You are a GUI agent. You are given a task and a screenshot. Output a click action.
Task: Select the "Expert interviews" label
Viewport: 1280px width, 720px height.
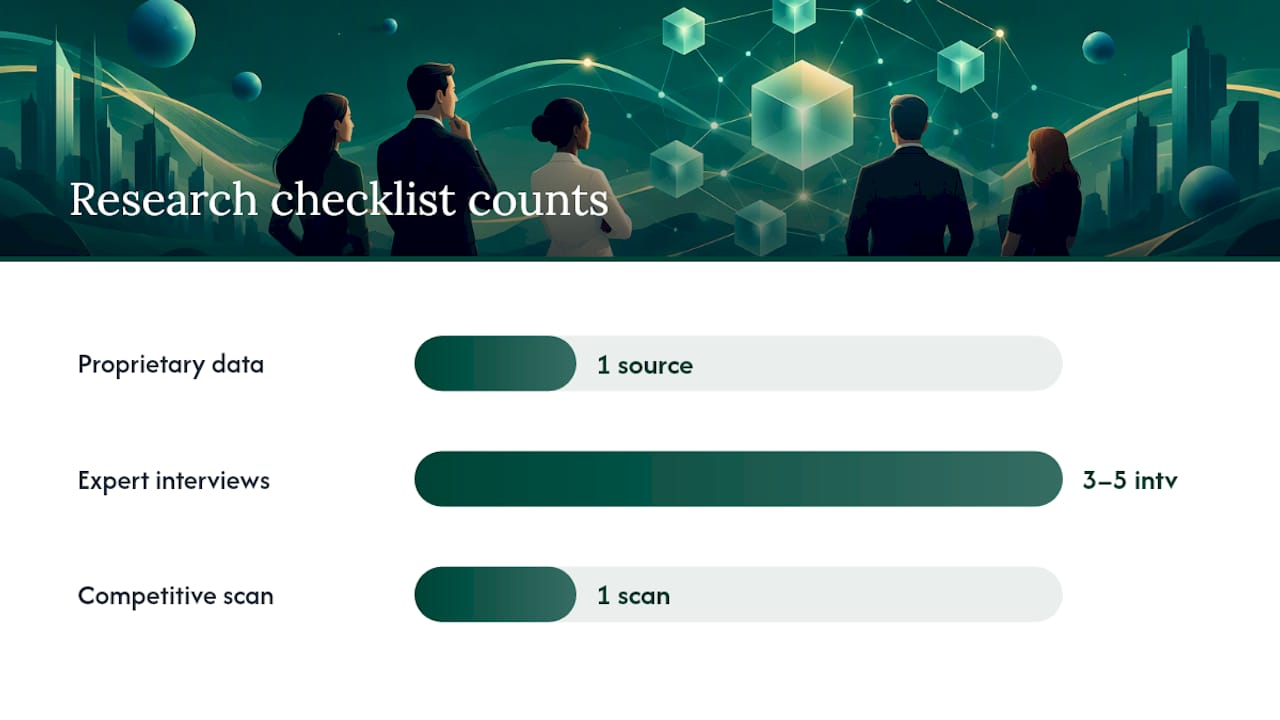click(174, 480)
